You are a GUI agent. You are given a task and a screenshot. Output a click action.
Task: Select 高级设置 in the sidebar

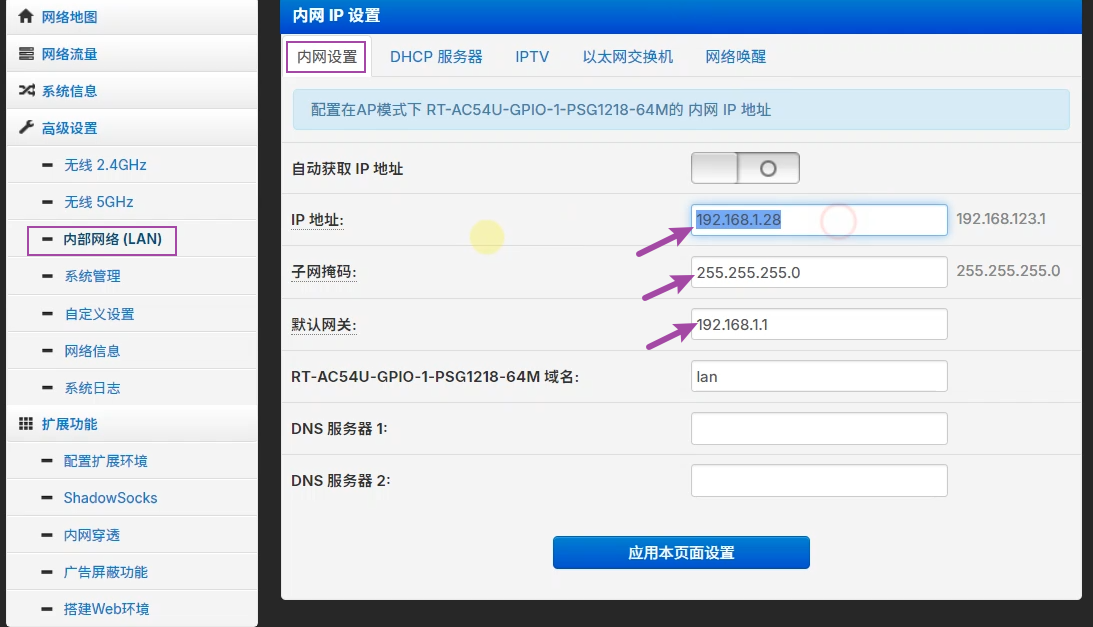click(69, 128)
